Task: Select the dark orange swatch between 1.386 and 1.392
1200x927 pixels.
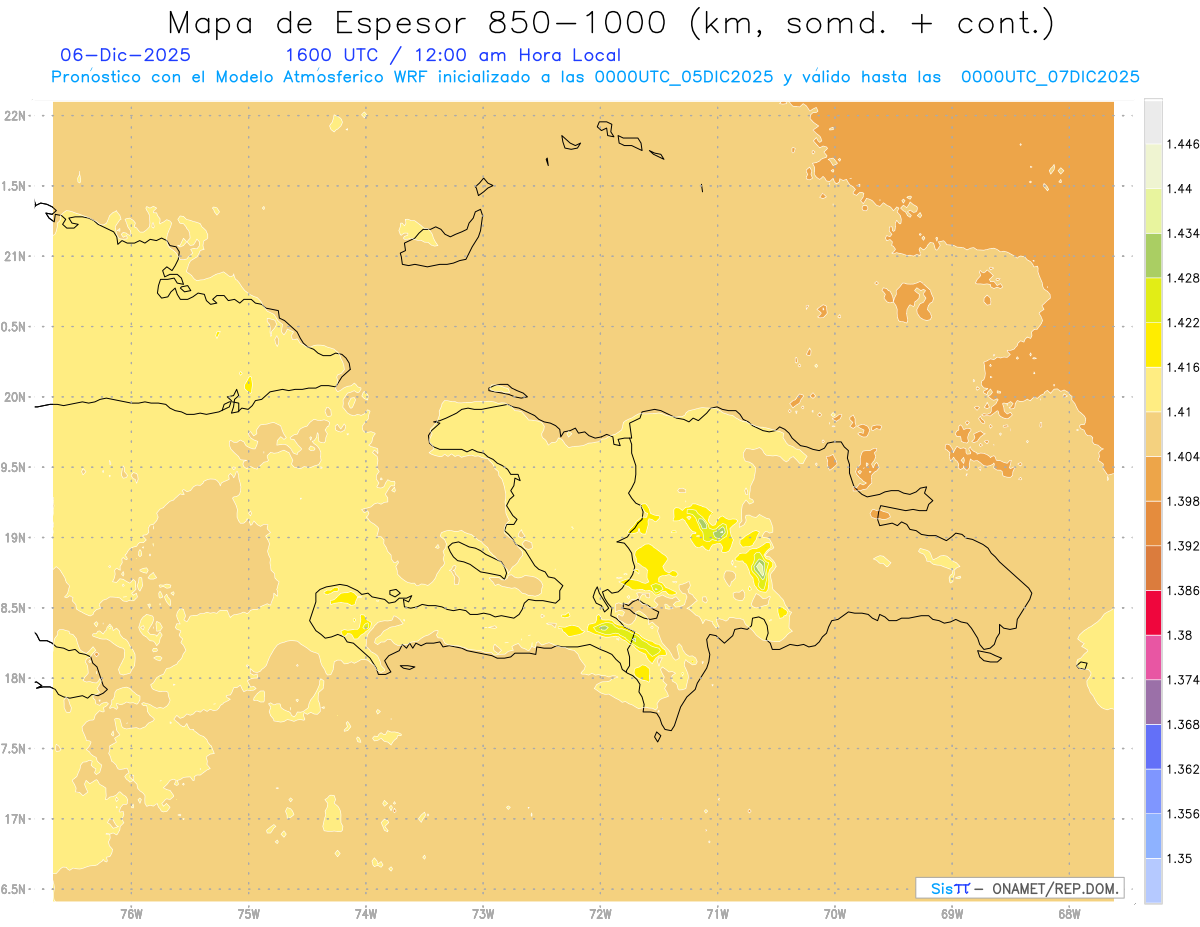Action: [x=1153, y=568]
